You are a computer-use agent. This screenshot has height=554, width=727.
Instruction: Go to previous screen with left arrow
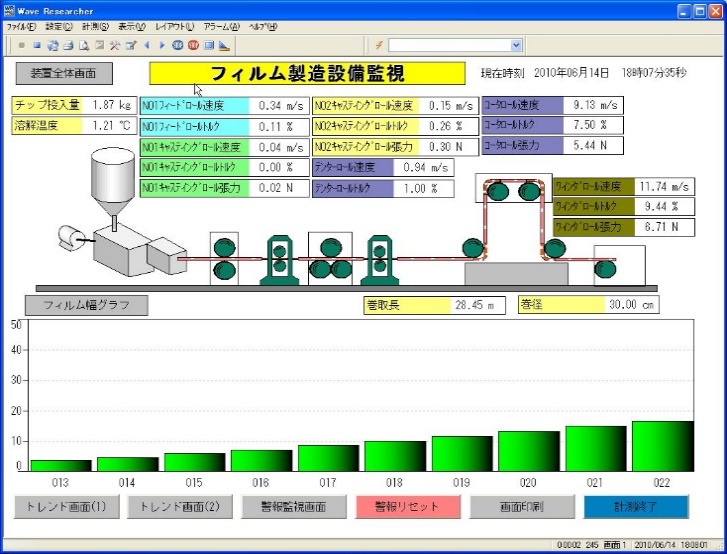click(x=147, y=45)
